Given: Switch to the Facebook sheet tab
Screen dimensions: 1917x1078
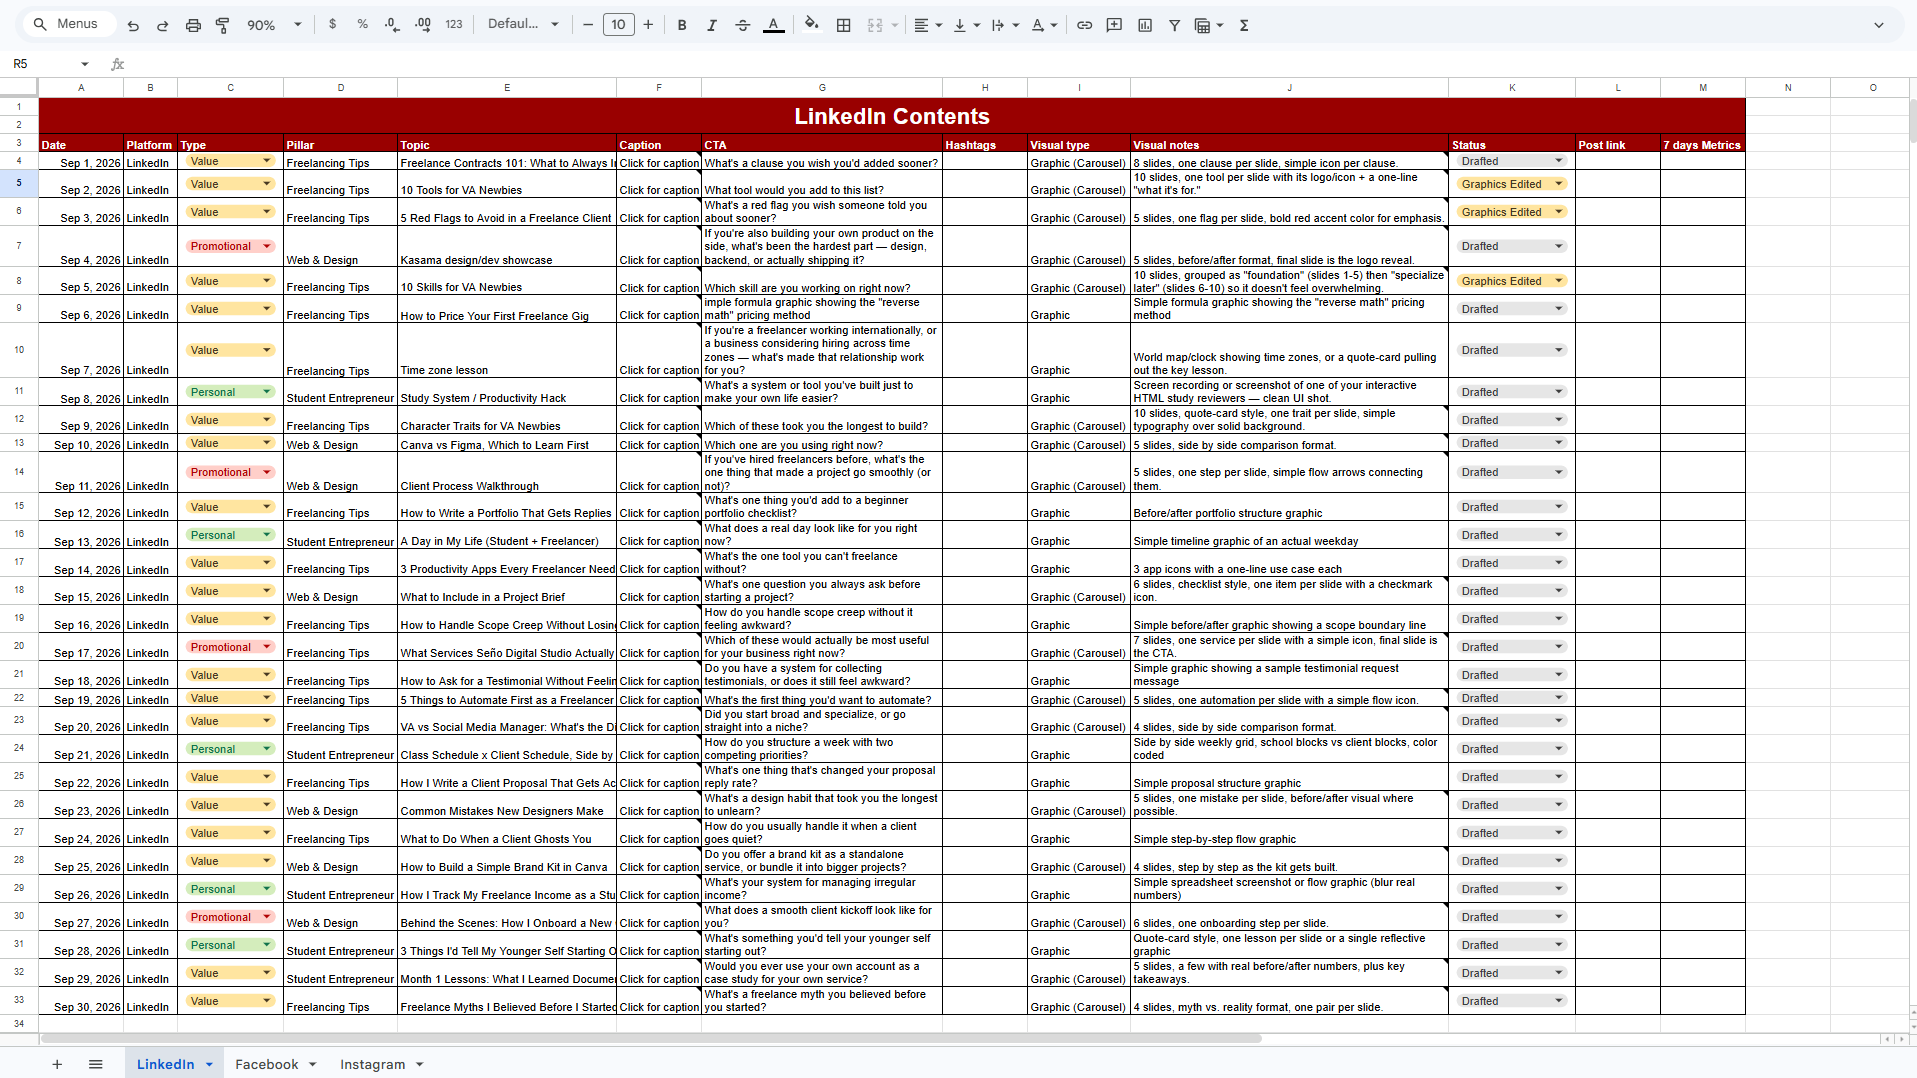Looking at the screenshot, I should (x=266, y=1064).
